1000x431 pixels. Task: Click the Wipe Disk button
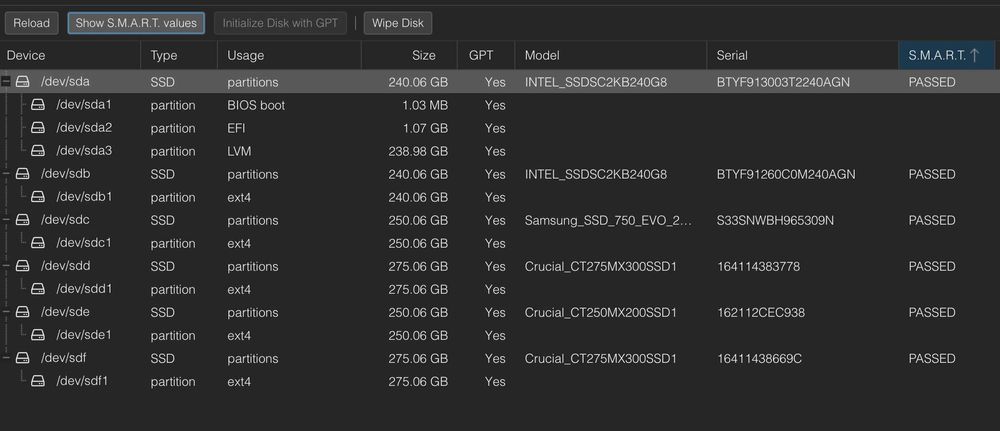pyautogui.click(x=398, y=23)
